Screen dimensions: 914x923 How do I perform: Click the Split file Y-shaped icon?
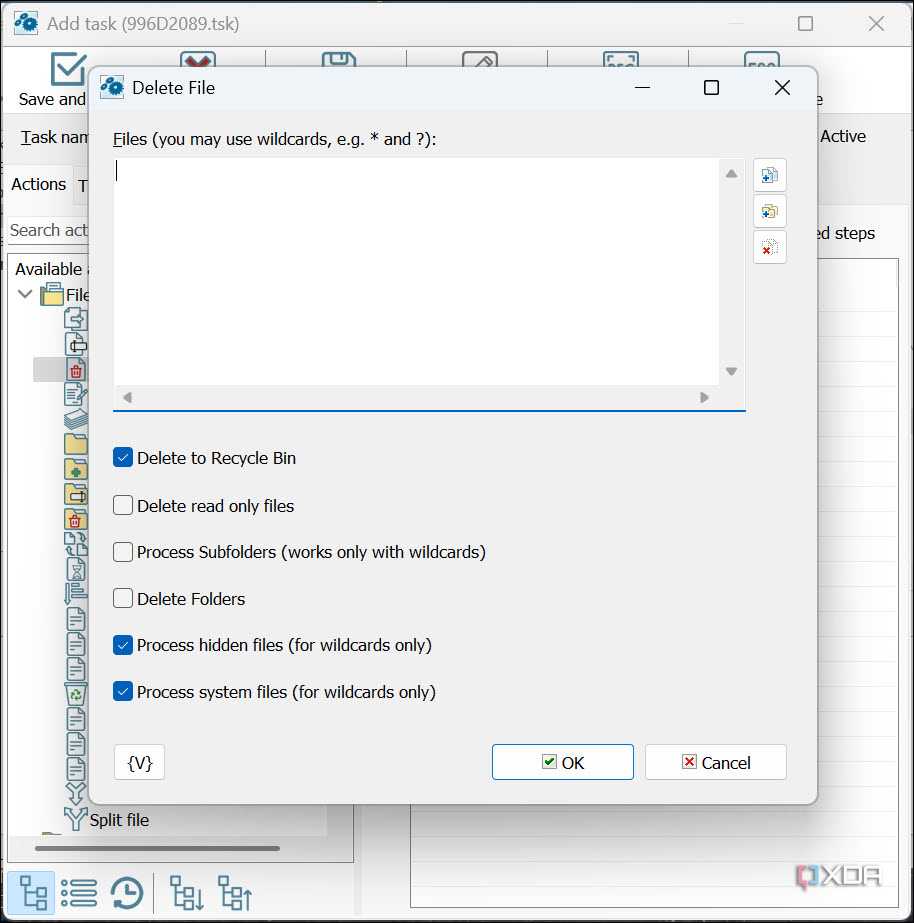click(x=75, y=819)
